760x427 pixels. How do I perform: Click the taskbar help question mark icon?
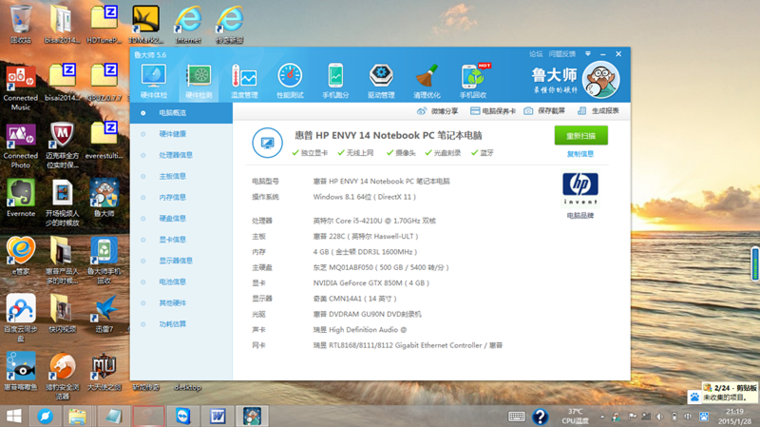[540, 416]
